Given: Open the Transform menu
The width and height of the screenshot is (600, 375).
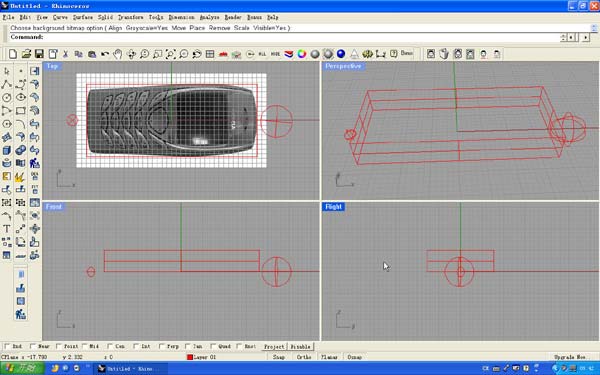Looking at the screenshot, I should (130, 17).
